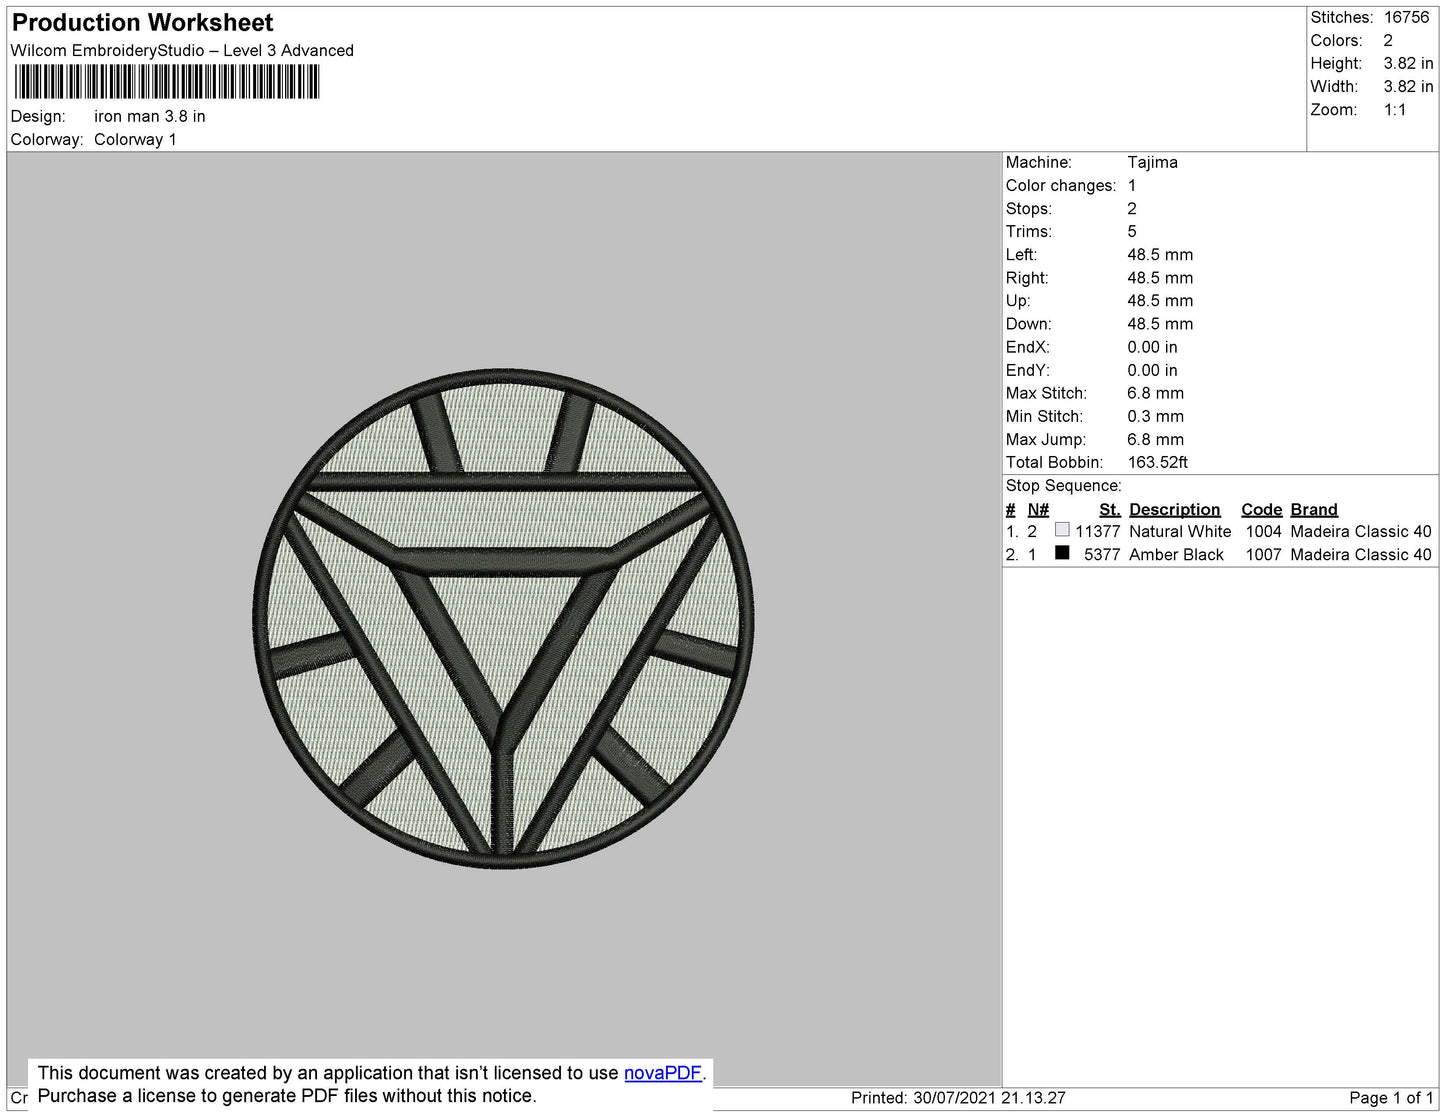Click thread code 1004

(1264, 532)
